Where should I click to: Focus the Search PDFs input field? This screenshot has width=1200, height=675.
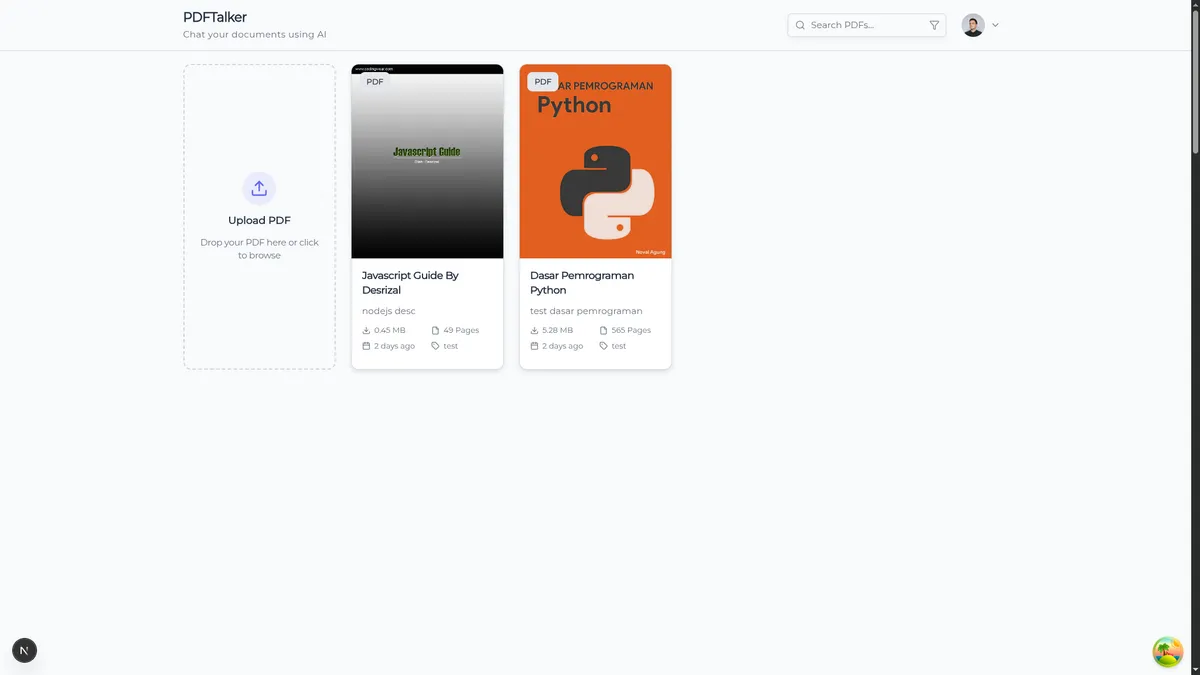865,25
